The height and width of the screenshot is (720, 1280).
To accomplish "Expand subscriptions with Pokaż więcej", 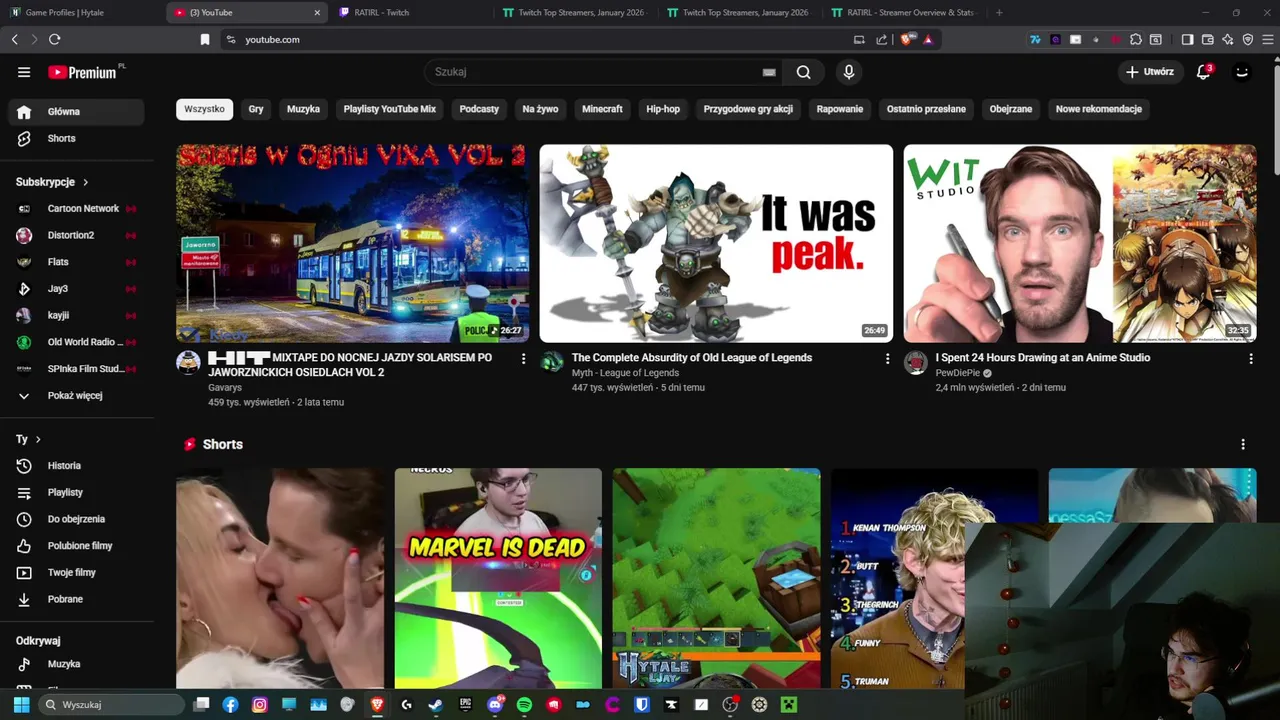I will (77, 396).
